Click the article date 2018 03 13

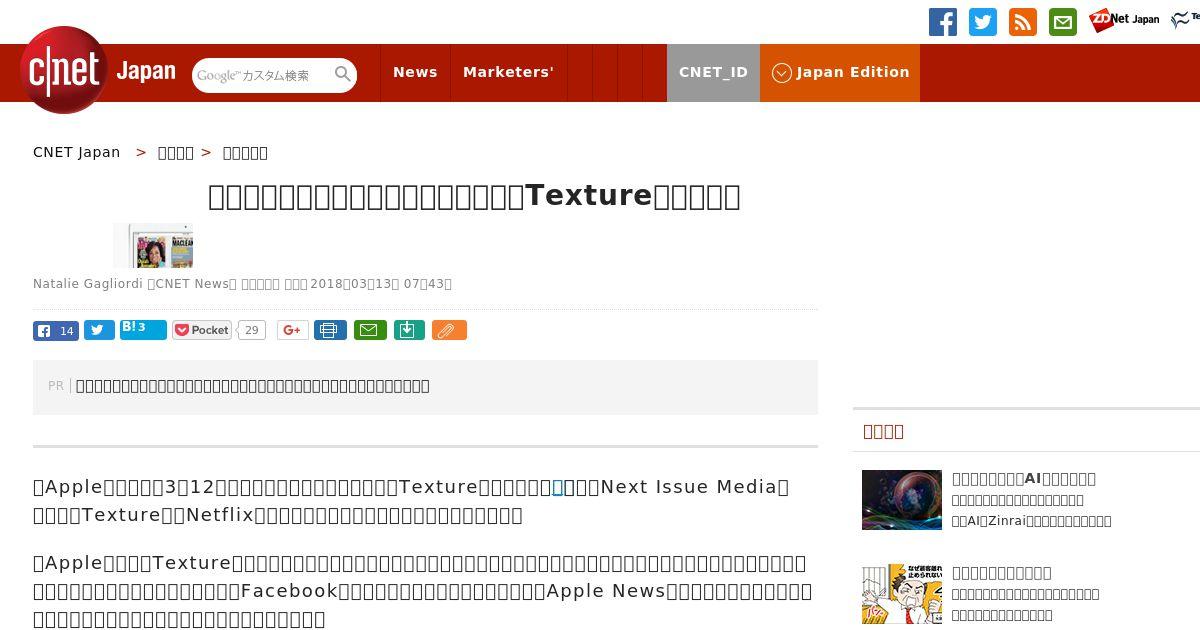355,284
